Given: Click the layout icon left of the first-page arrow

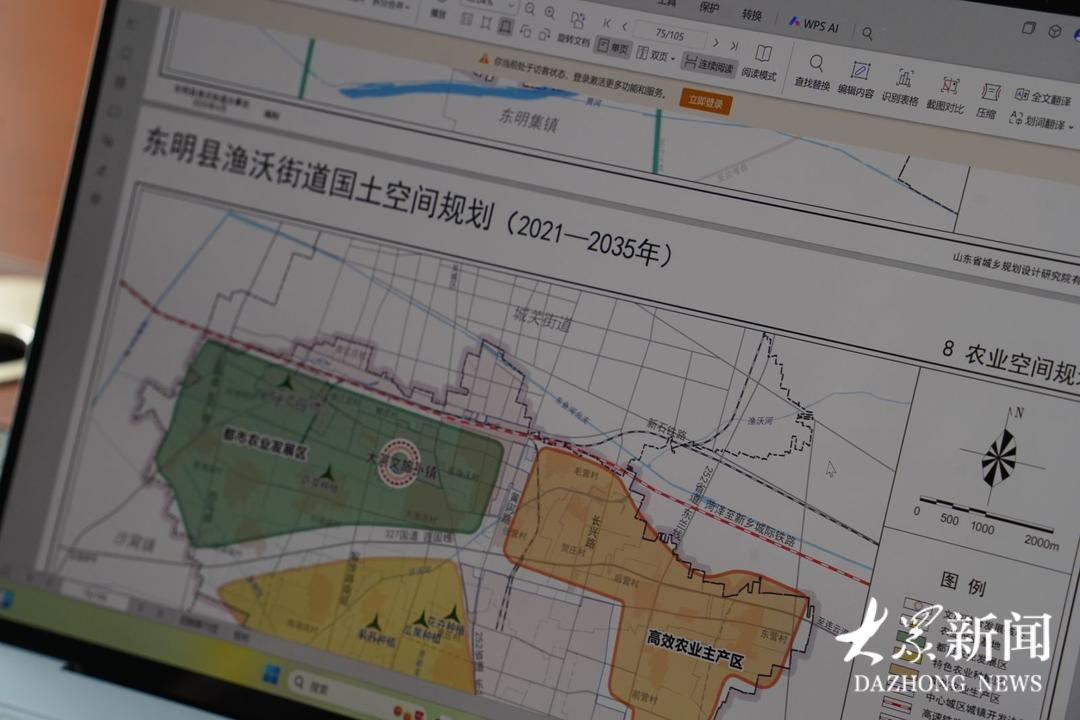Looking at the screenshot, I should 577,19.
